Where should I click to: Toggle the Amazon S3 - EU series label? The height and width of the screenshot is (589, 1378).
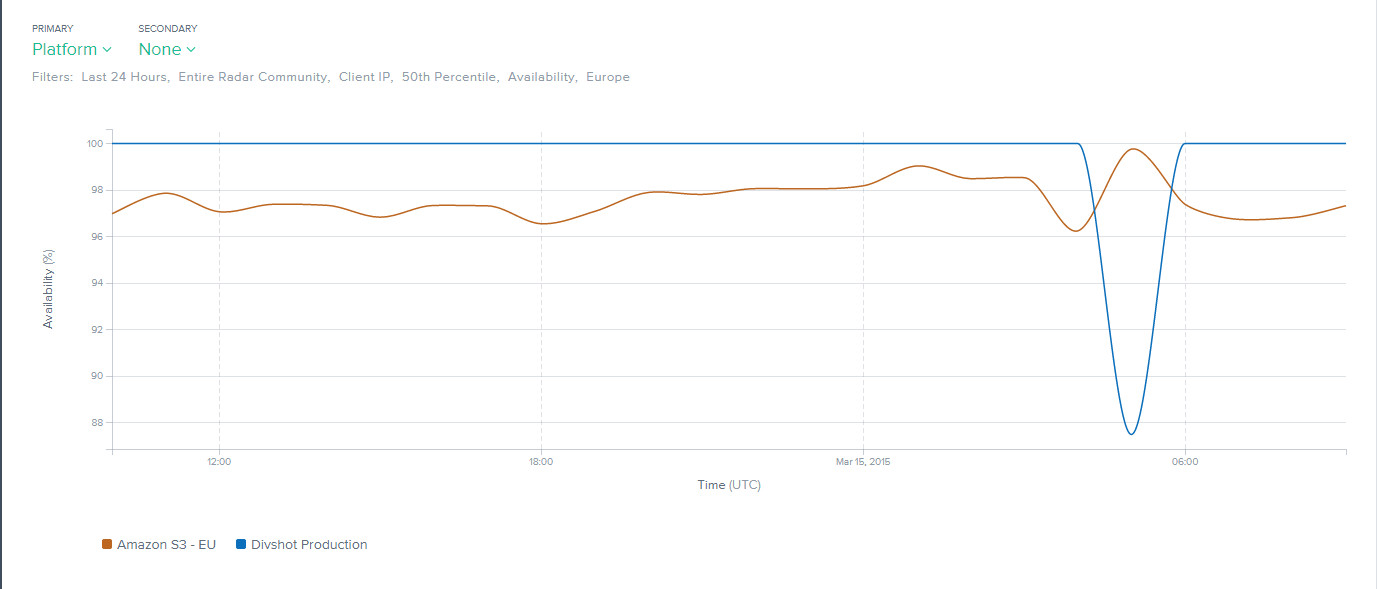point(166,545)
